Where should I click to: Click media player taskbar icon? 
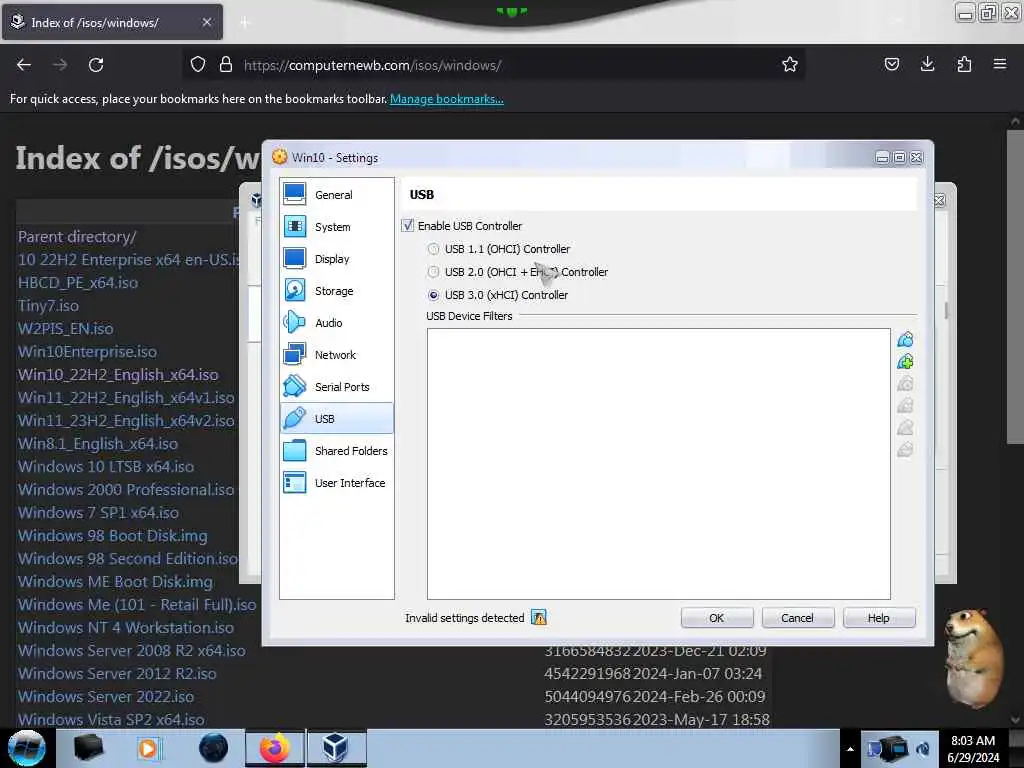(x=148, y=748)
